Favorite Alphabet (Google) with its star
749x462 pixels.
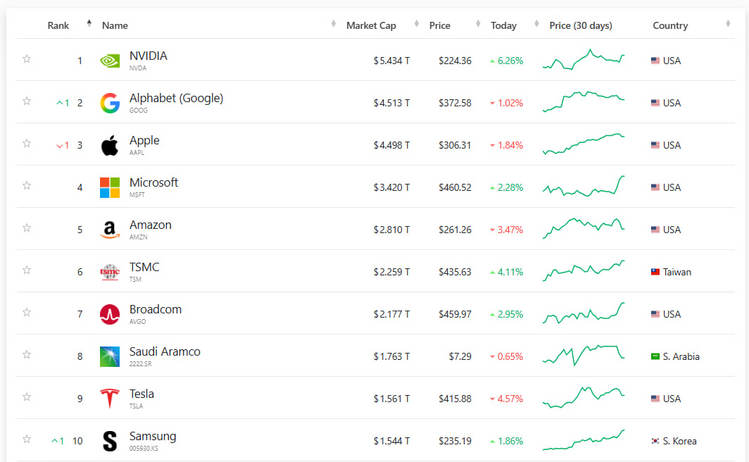point(27,101)
